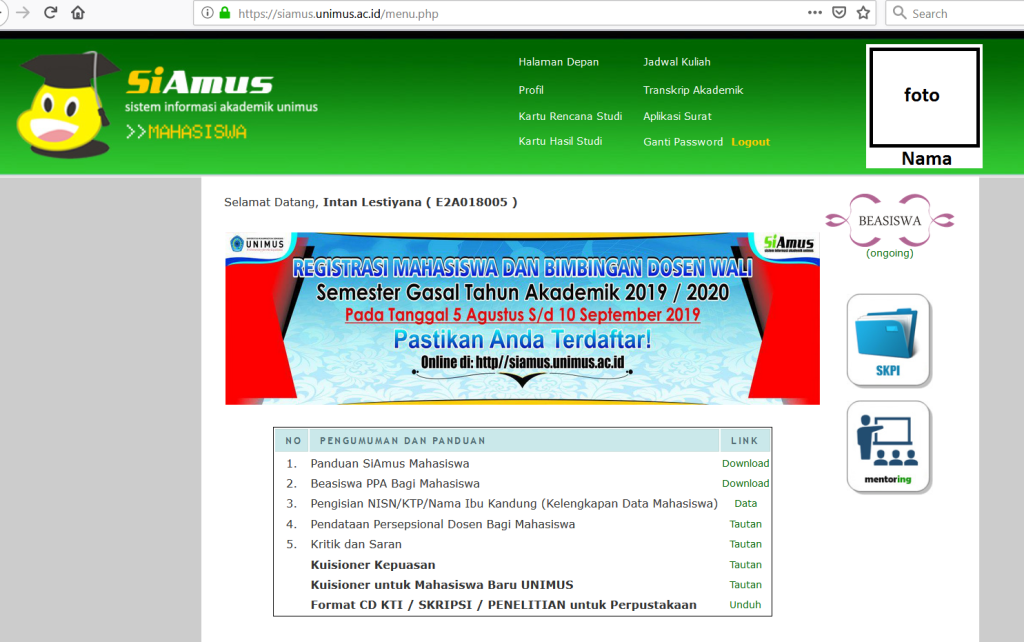Open Jadwal Kuliah menu

tap(677, 62)
